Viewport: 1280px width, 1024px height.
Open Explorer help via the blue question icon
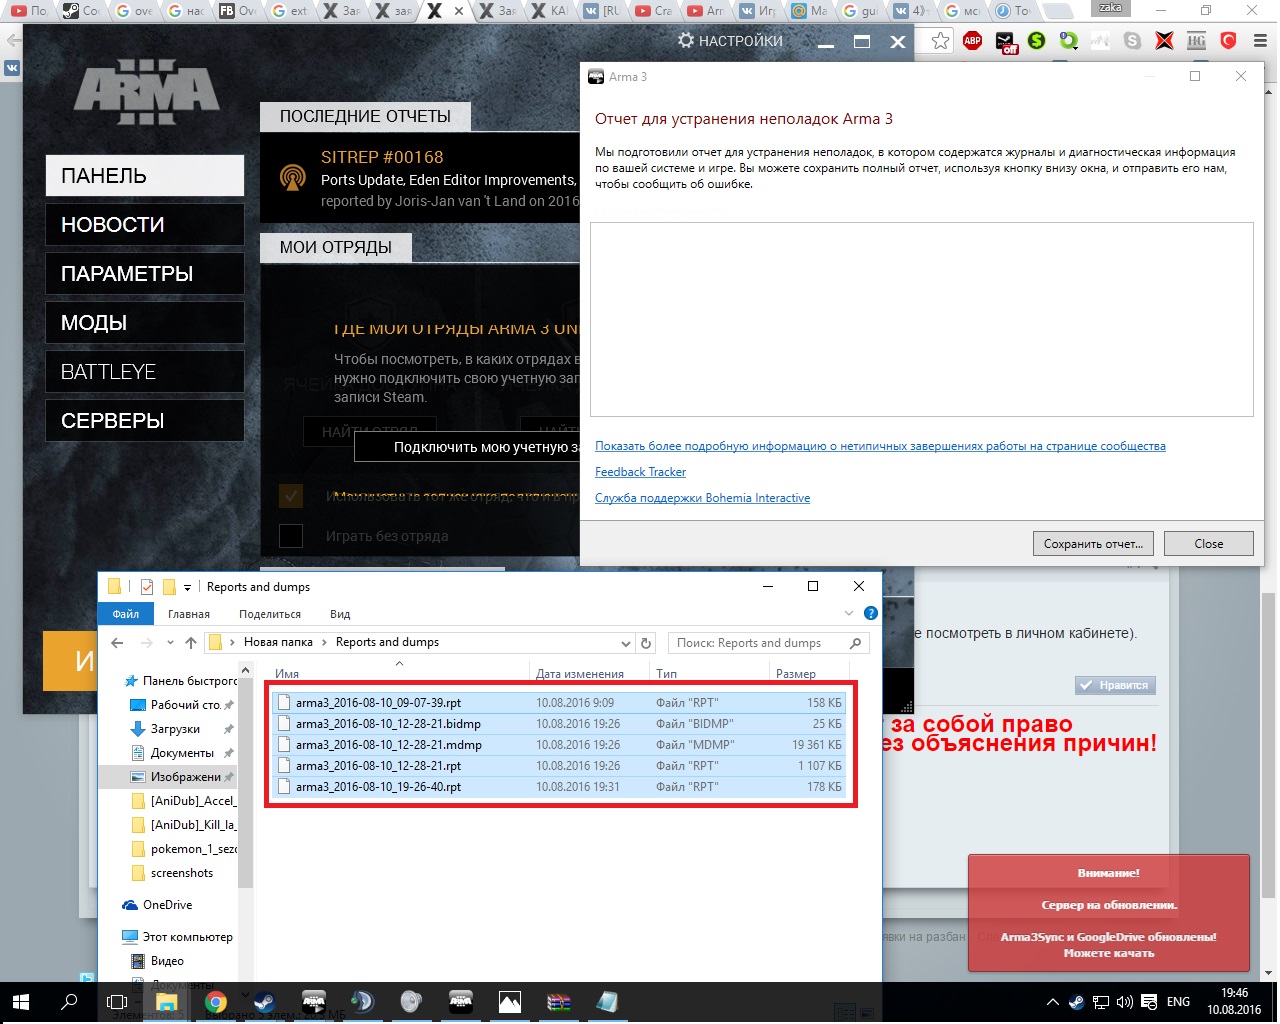(870, 613)
